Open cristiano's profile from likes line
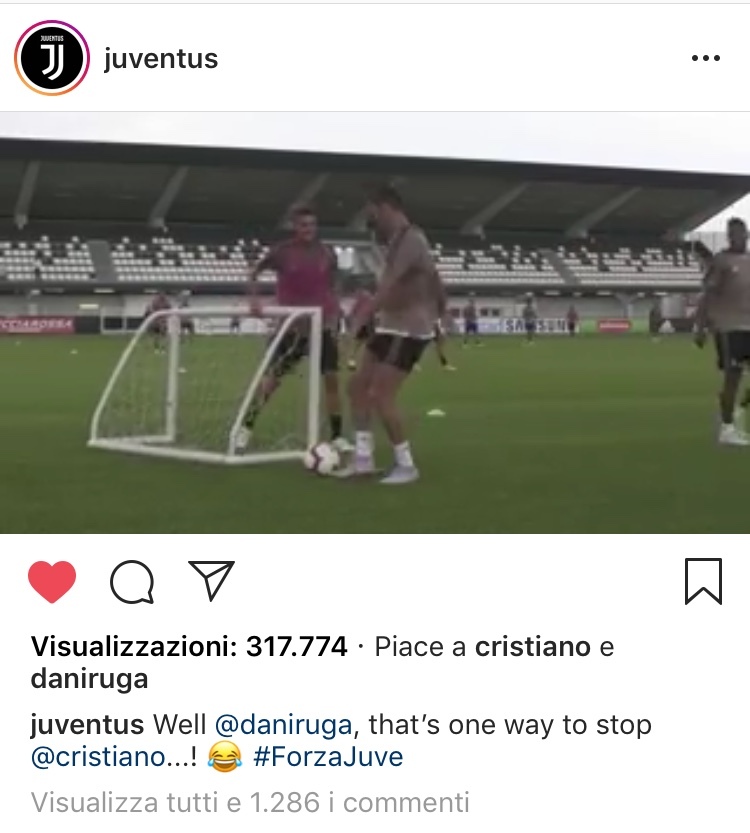750x833 pixels. 533,647
